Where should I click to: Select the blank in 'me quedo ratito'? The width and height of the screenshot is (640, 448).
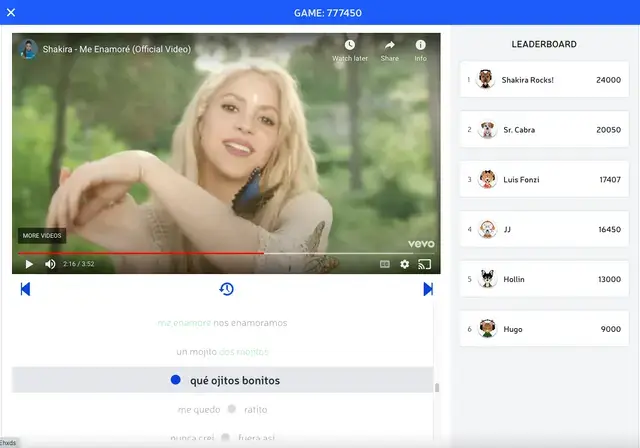point(231,409)
